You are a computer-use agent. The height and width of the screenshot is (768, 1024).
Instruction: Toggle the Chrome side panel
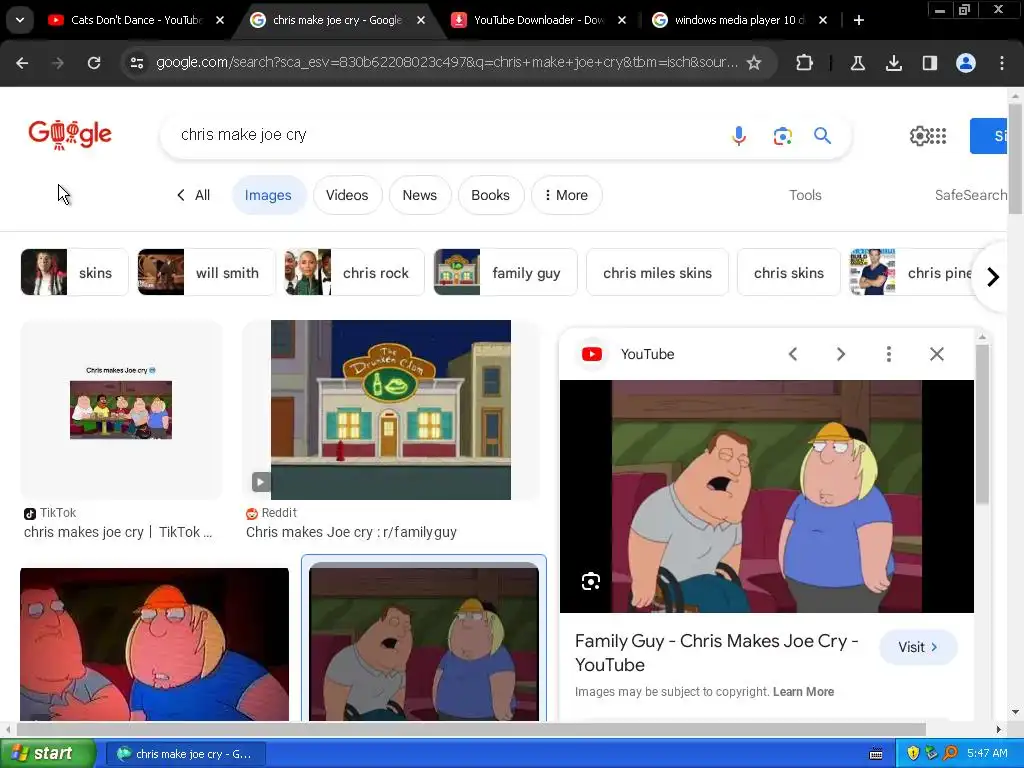coord(929,63)
